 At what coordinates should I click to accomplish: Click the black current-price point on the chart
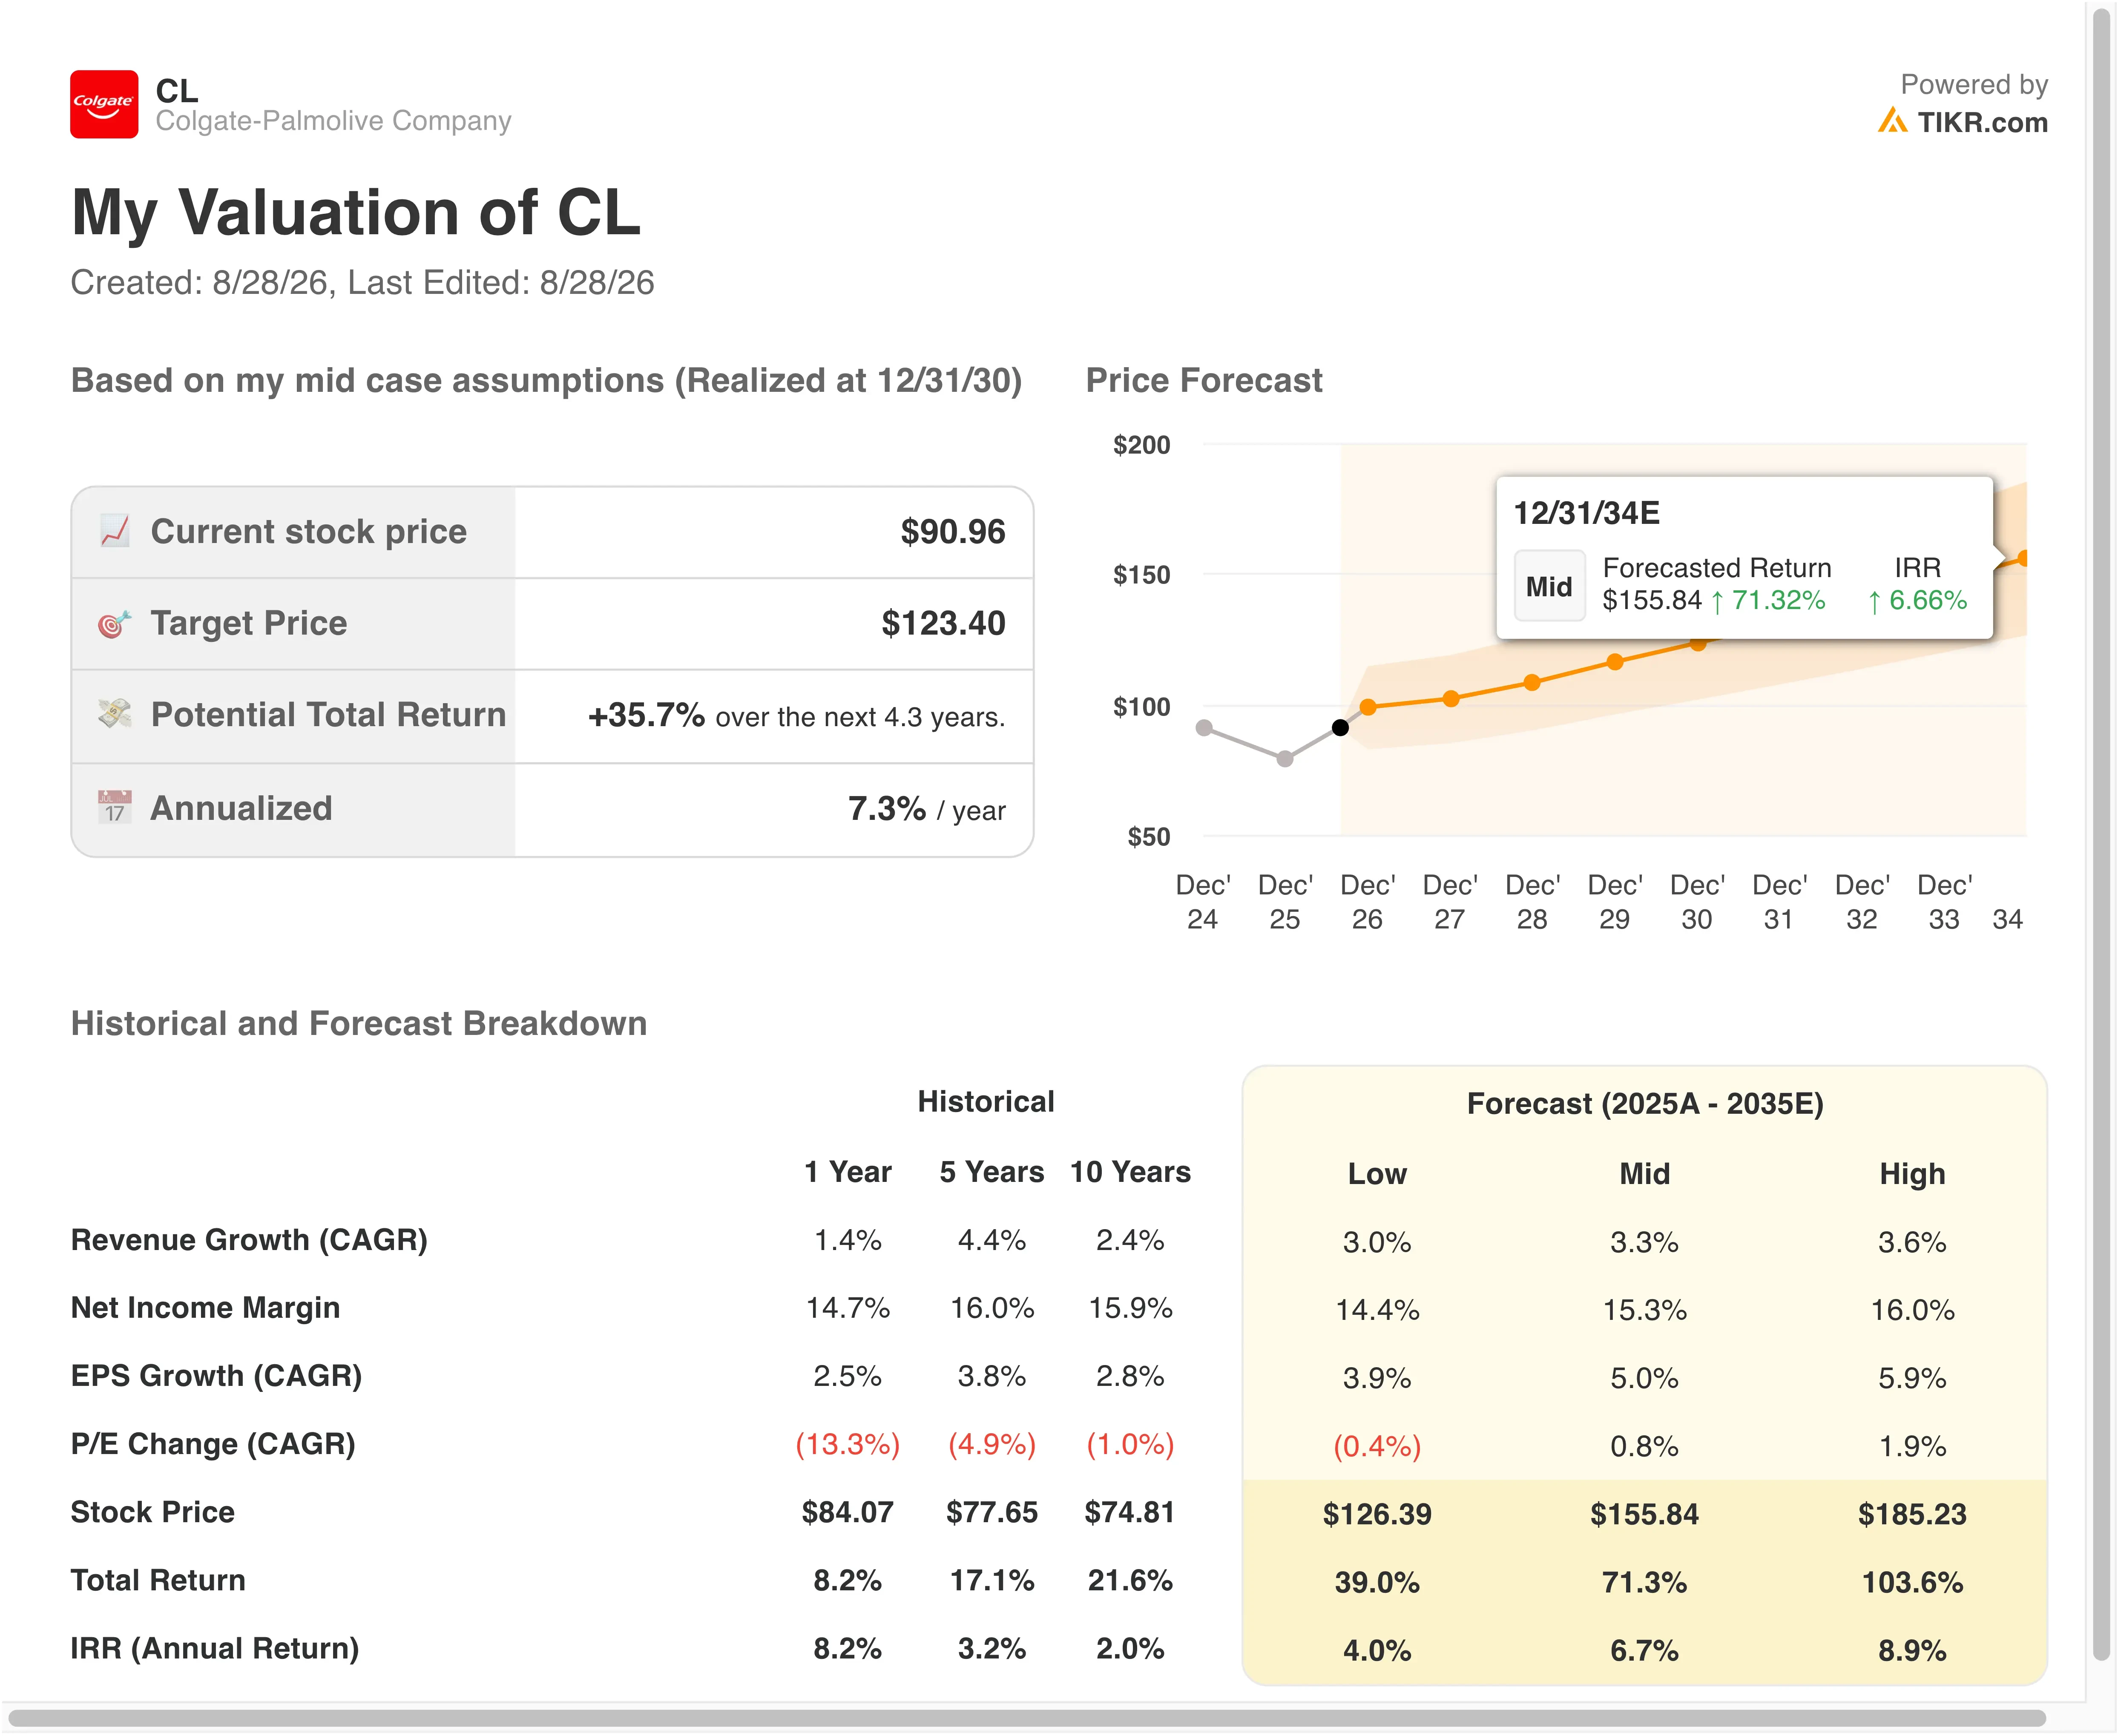click(1340, 727)
